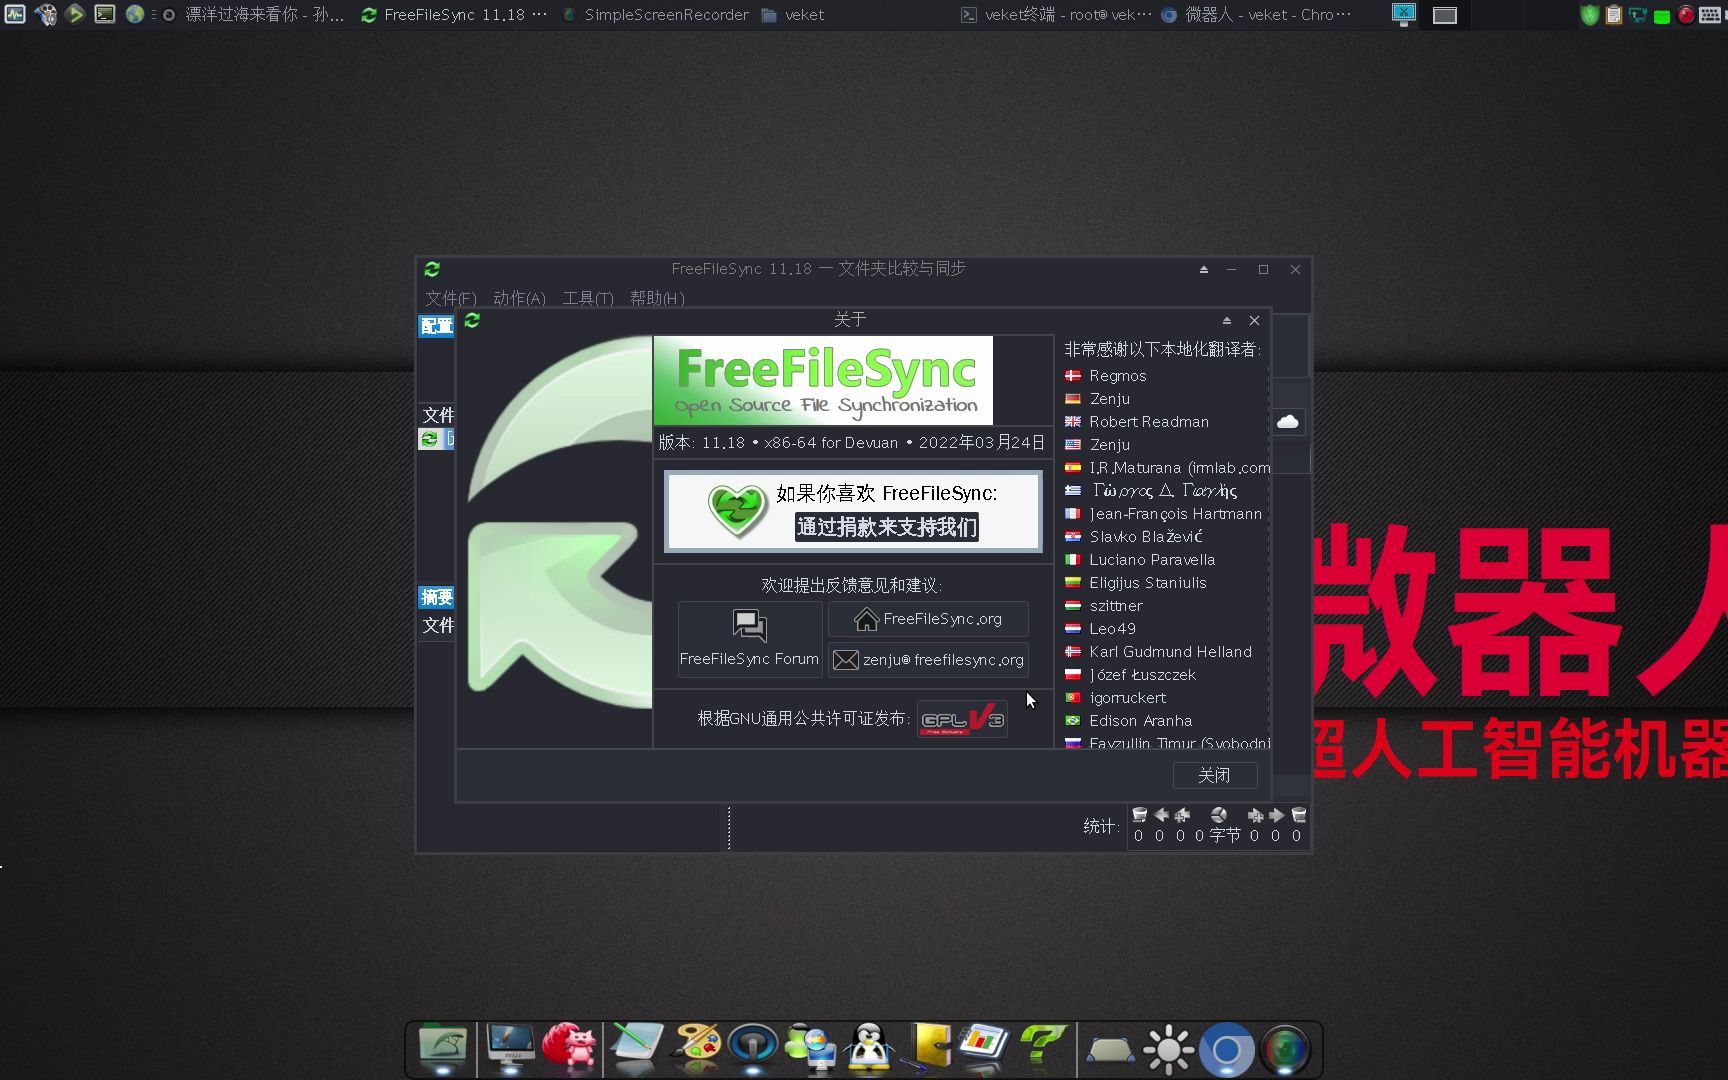
Task: Switch to the FreeFileSync 11.18 taskbar entry
Action: click(455, 15)
